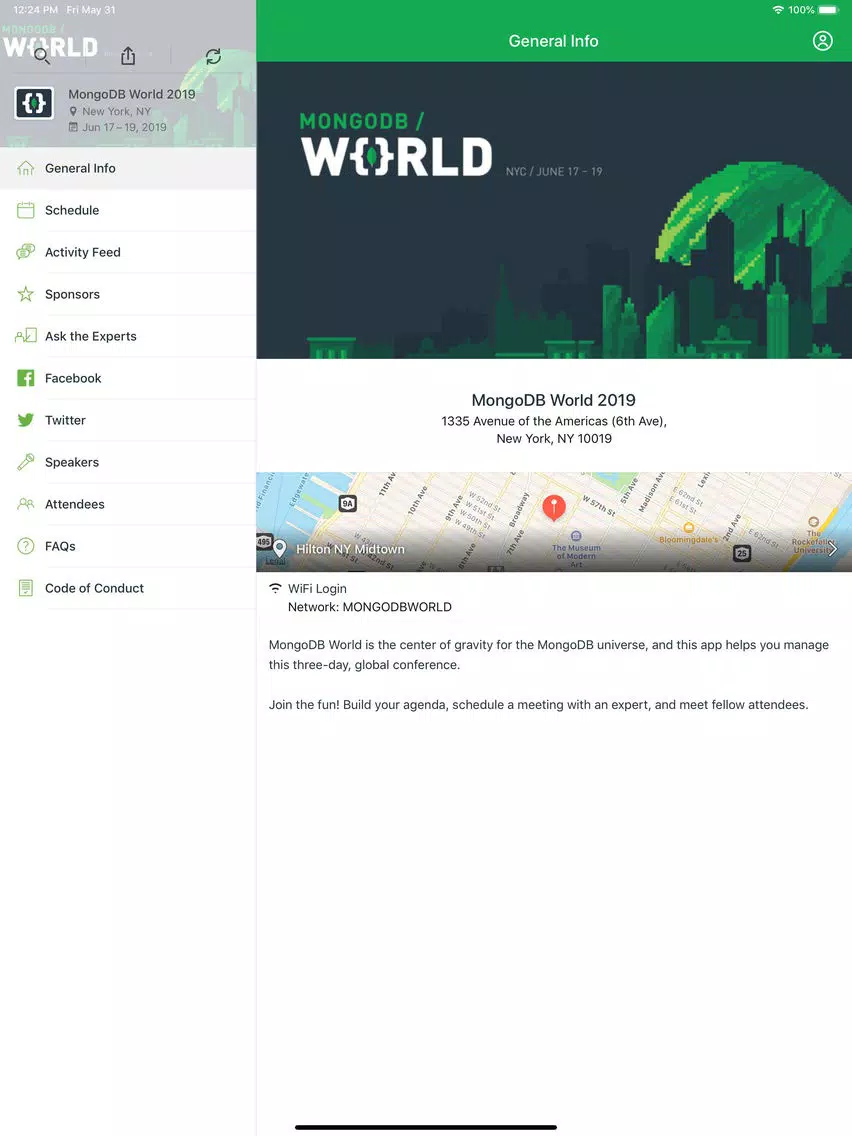Screen dimensions: 852x1136
Task: Open Activity Feed menu item
Action: pos(128,252)
